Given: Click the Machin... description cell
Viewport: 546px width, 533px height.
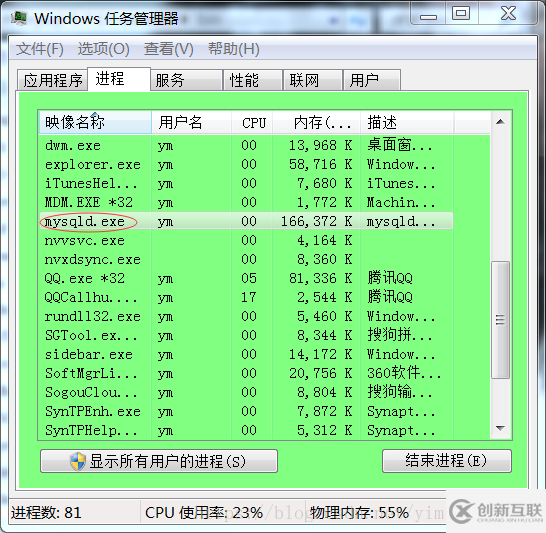Looking at the screenshot, I should (401, 202).
